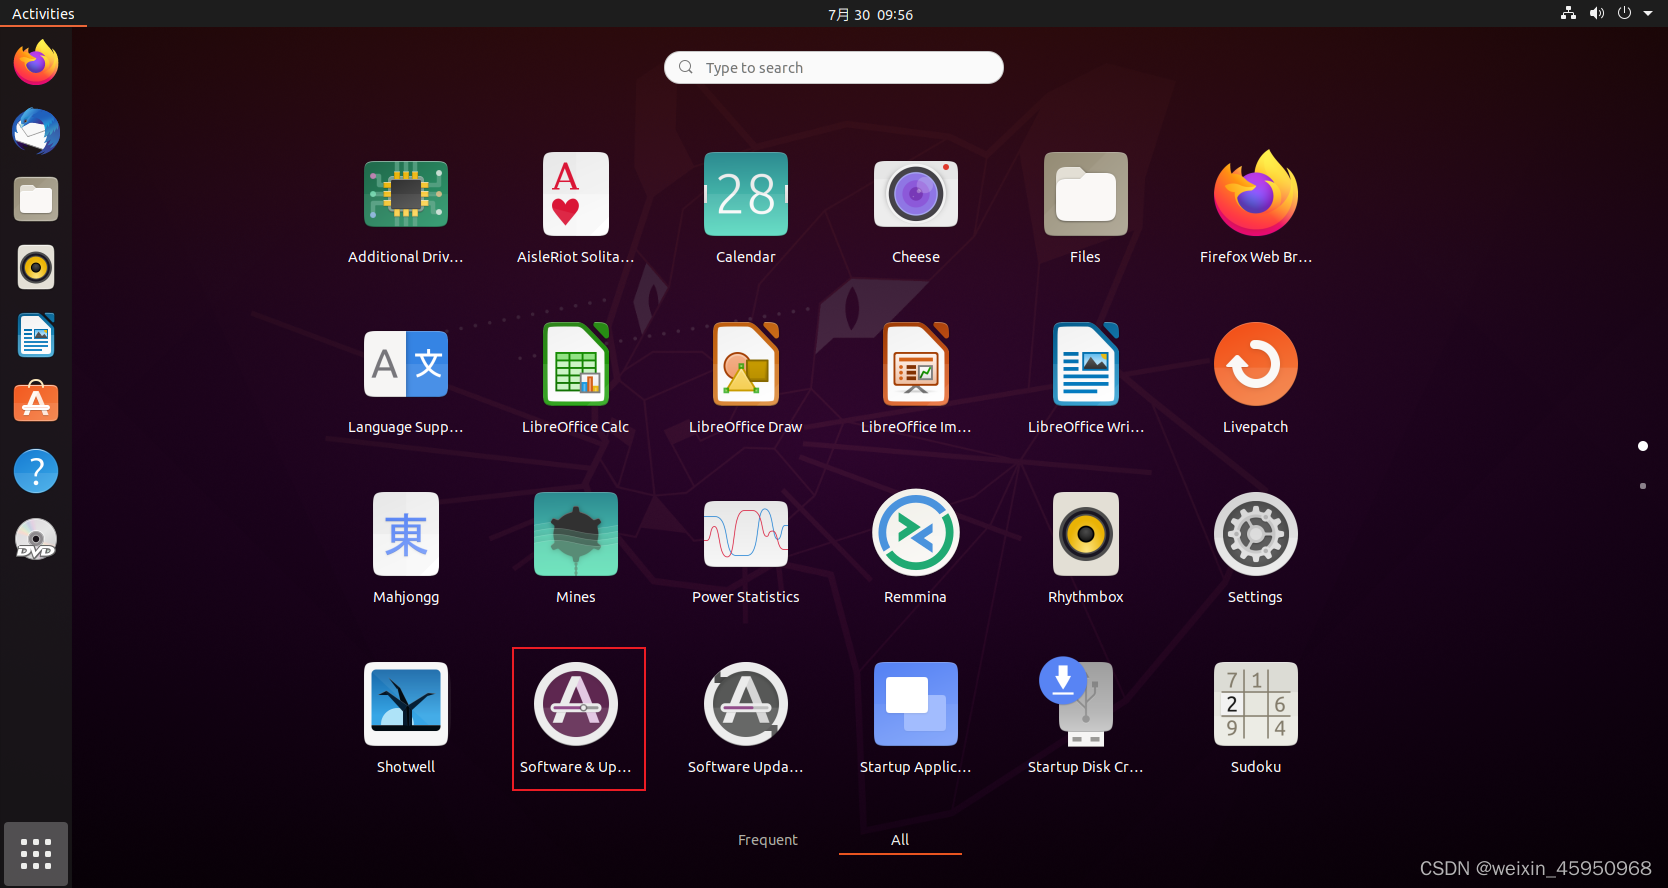
Task: Open Files from the dock
Action: coord(36,199)
